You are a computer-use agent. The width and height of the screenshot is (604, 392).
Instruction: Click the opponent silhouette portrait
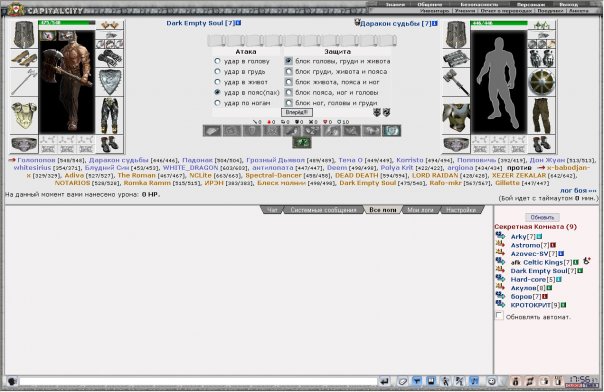coord(499,82)
